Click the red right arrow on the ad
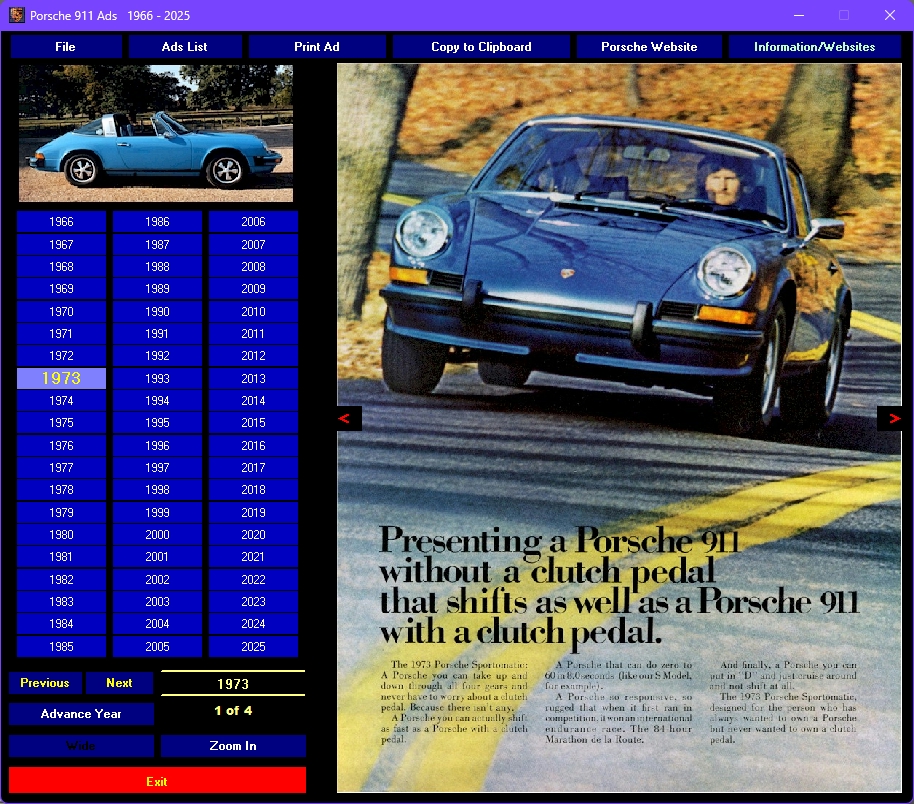914x804 pixels. coord(890,418)
